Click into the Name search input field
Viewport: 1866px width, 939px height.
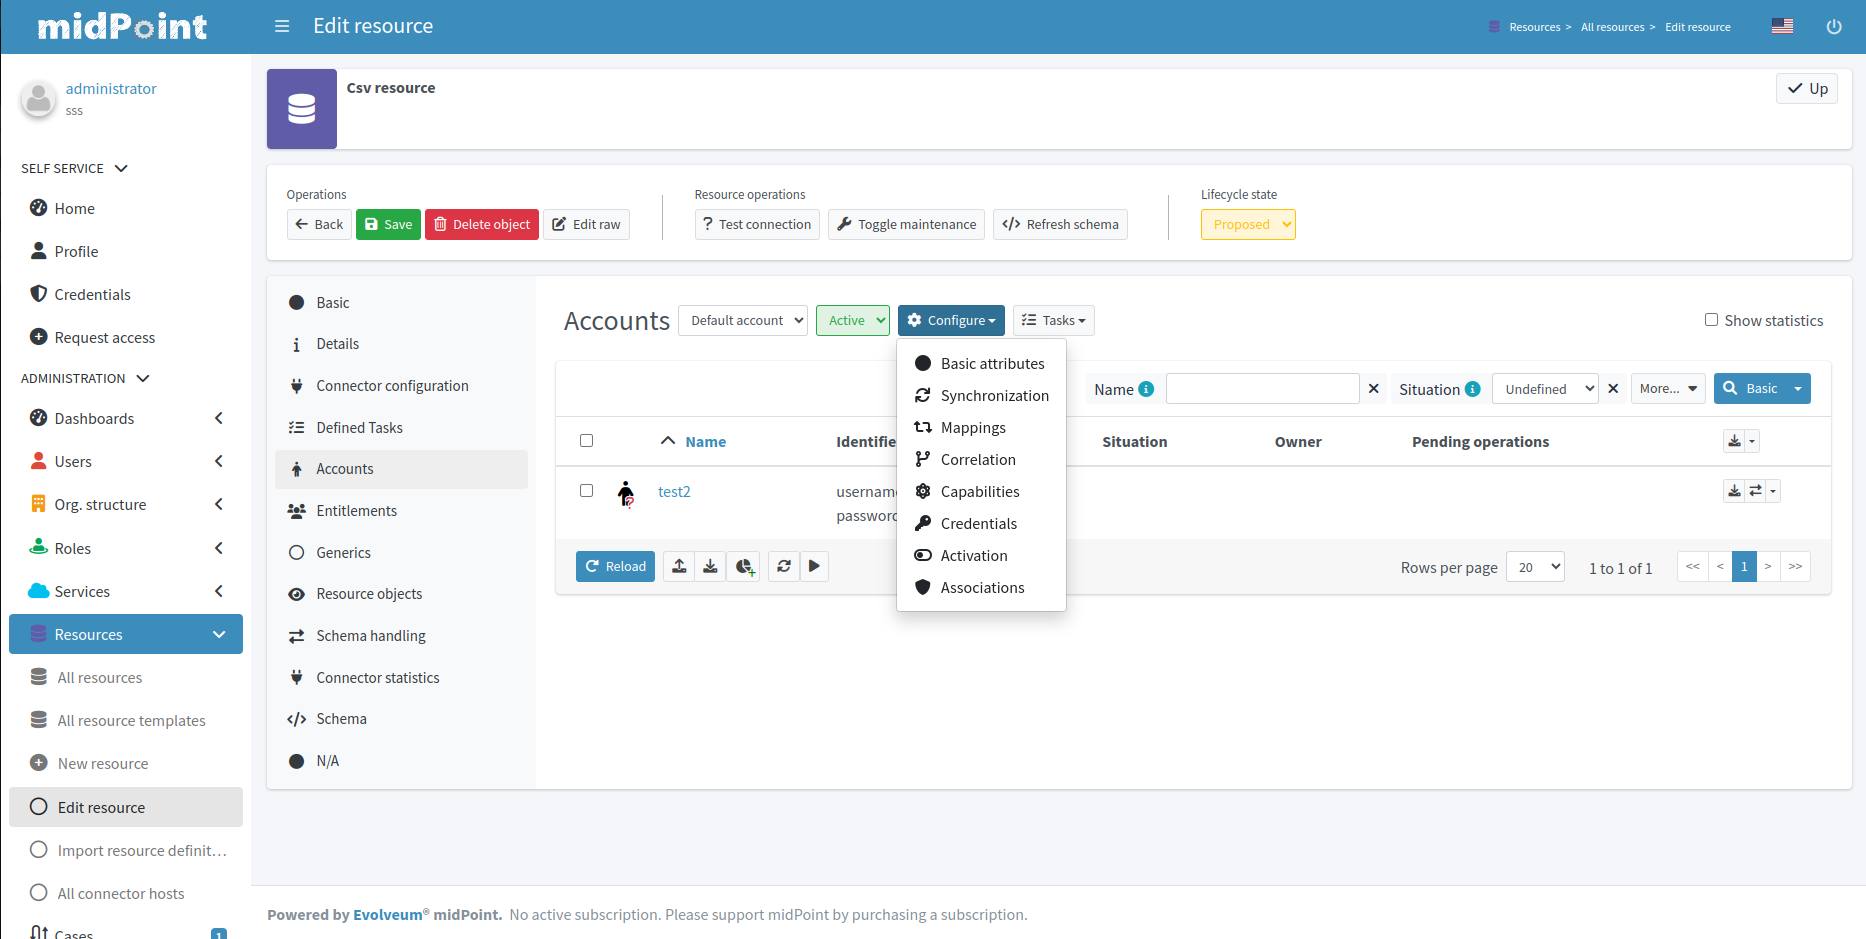pyautogui.click(x=1262, y=389)
